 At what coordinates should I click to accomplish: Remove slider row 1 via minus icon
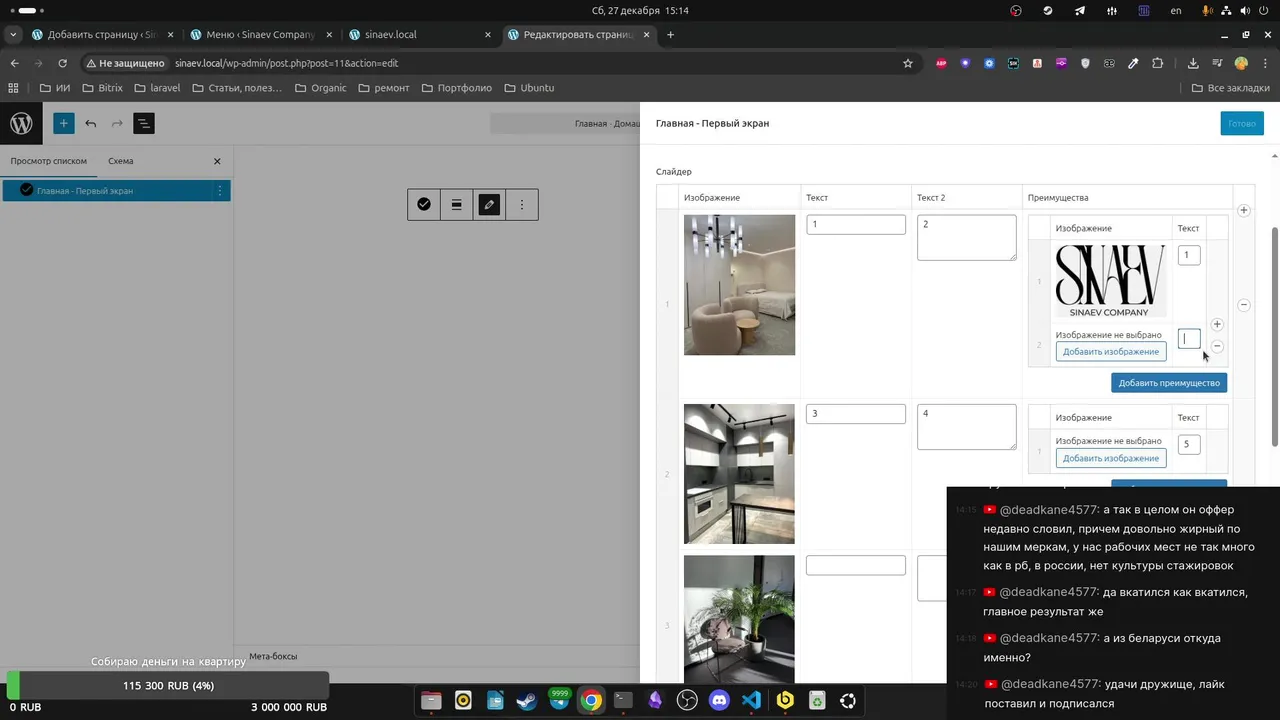click(1244, 305)
